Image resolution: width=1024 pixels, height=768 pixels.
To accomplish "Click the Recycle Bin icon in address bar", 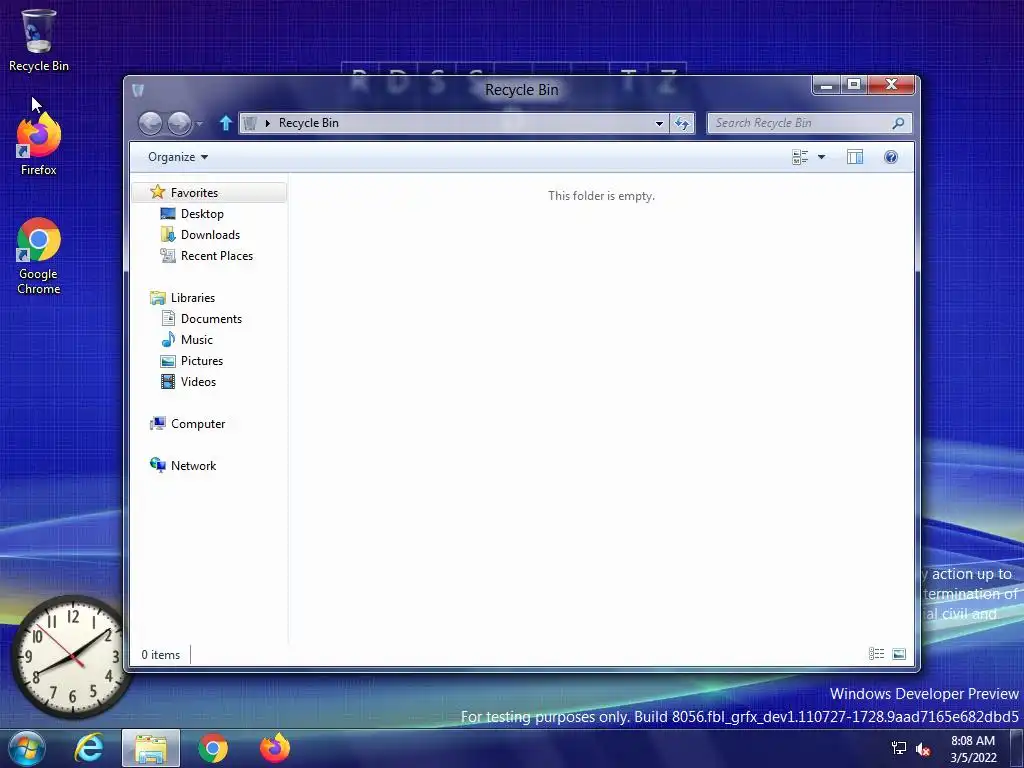I will [x=250, y=123].
